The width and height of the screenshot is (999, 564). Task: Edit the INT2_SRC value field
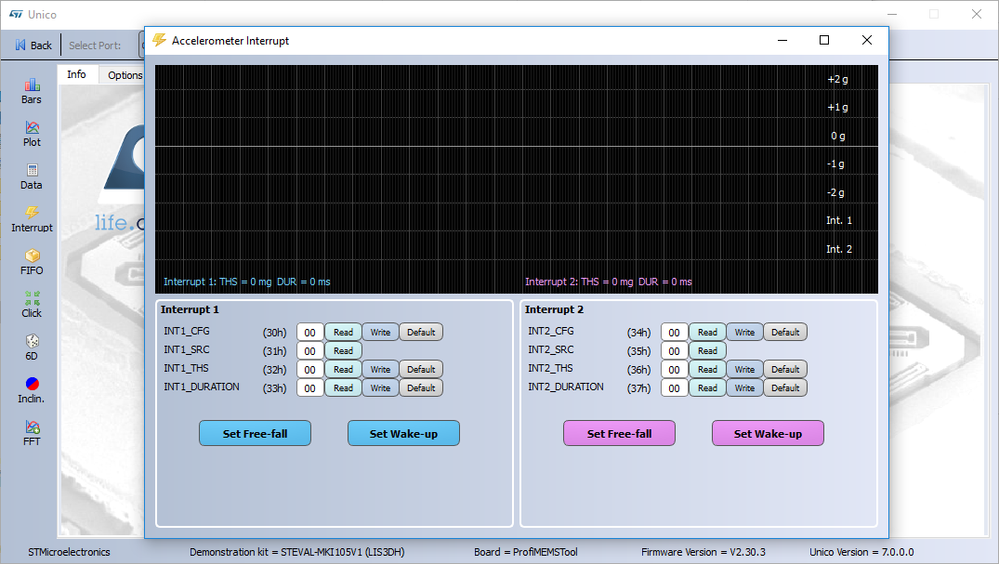[x=674, y=351]
